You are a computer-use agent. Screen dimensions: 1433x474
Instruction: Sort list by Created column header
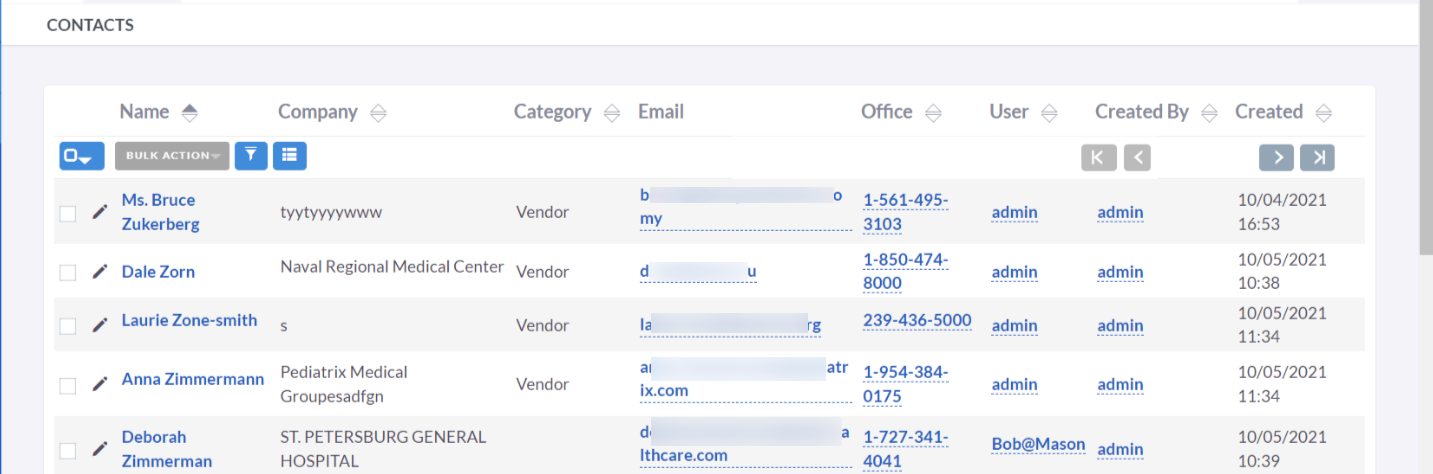click(x=1268, y=112)
